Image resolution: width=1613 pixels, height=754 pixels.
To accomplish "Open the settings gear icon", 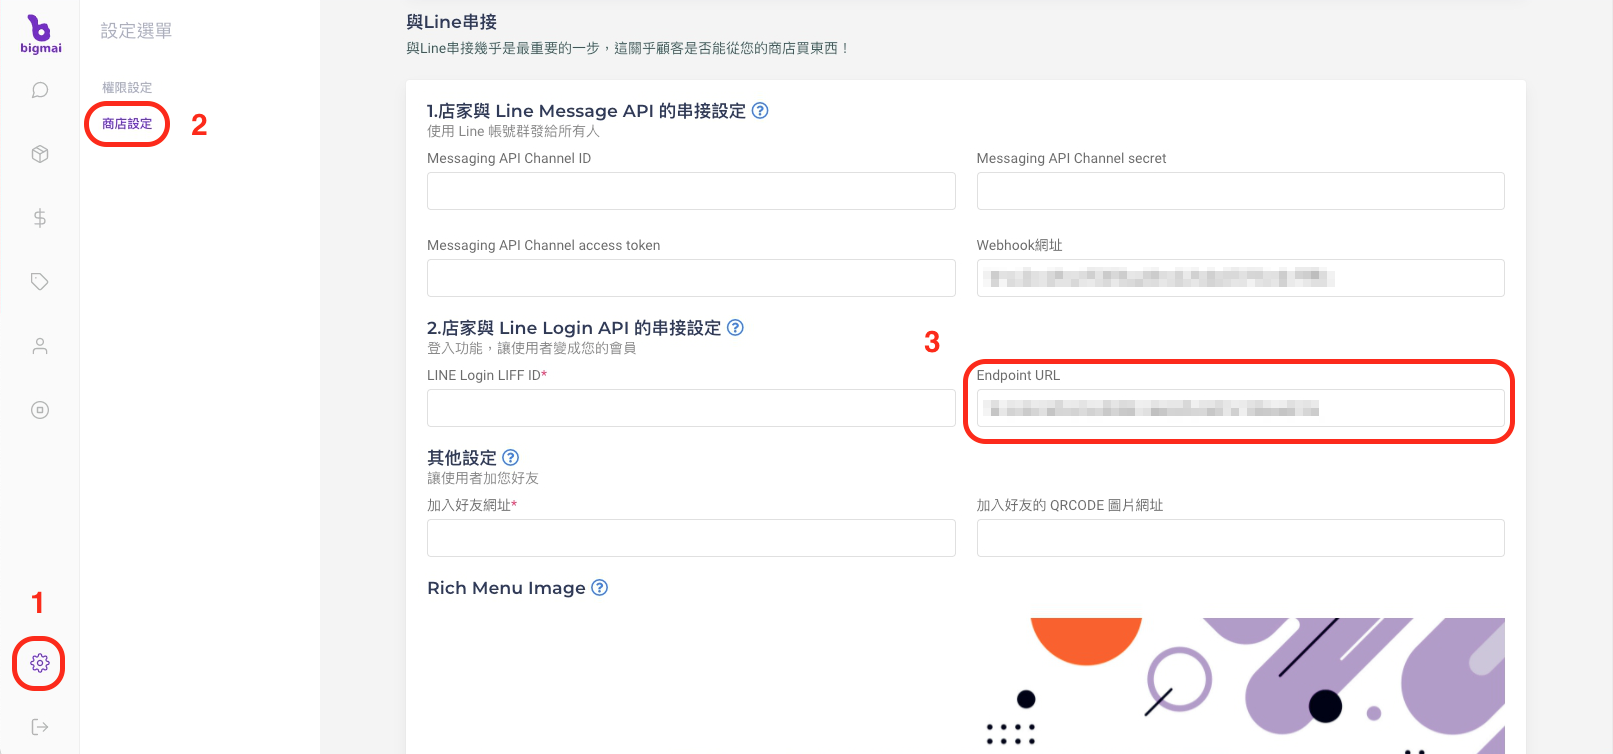I will click(x=40, y=663).
